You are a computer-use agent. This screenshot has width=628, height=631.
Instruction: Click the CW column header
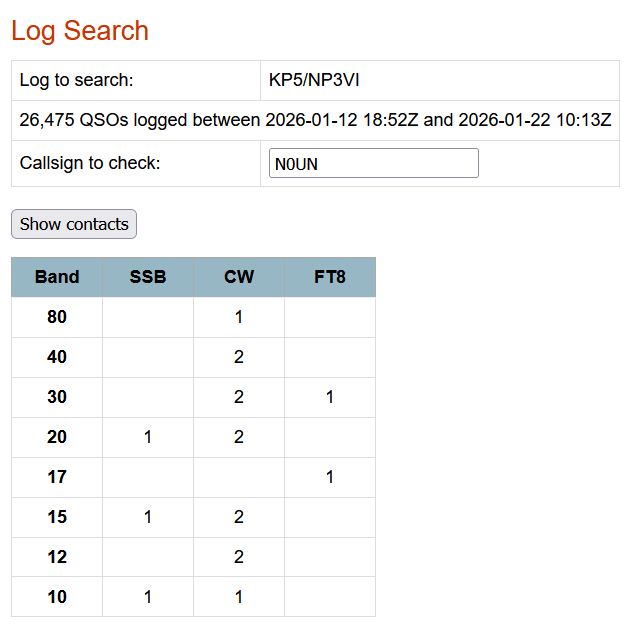point(239,277)
